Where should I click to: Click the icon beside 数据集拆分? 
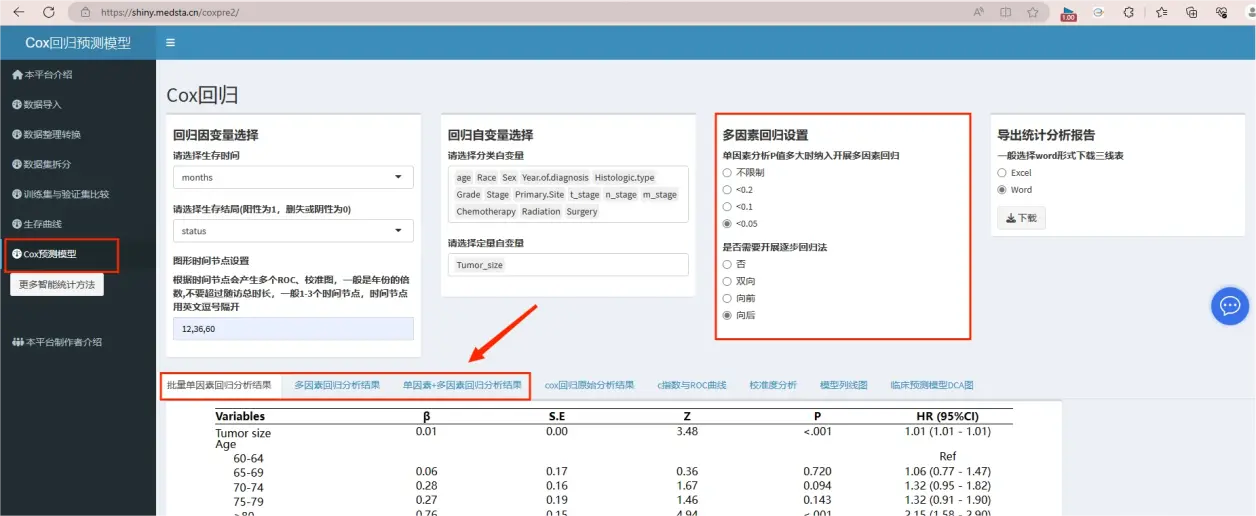(x=16, y=164)
